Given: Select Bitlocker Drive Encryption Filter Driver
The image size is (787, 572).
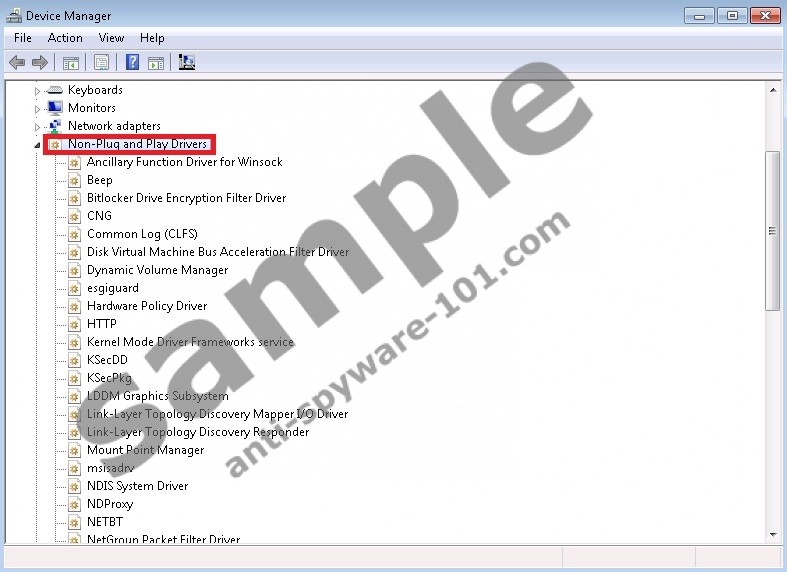Looking at the screenshot, I should 186,198.
